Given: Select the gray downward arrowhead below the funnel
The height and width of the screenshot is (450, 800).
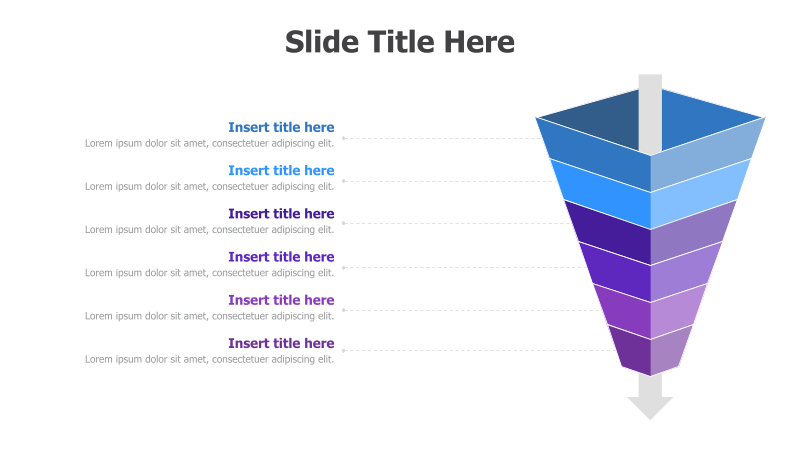Looking at the screenshot, I should tap(650, 407).
